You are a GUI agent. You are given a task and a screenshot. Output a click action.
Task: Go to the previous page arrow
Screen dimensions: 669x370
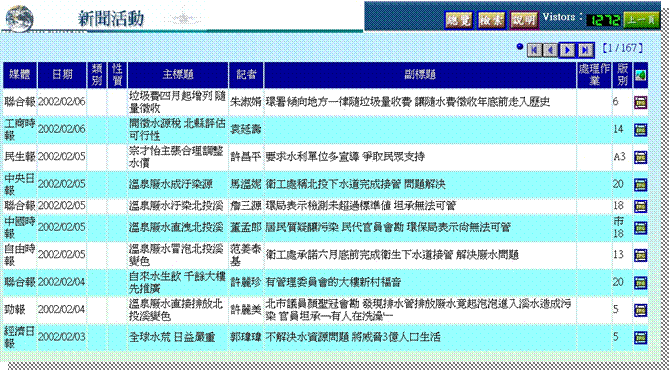click(x=550, y=50)
